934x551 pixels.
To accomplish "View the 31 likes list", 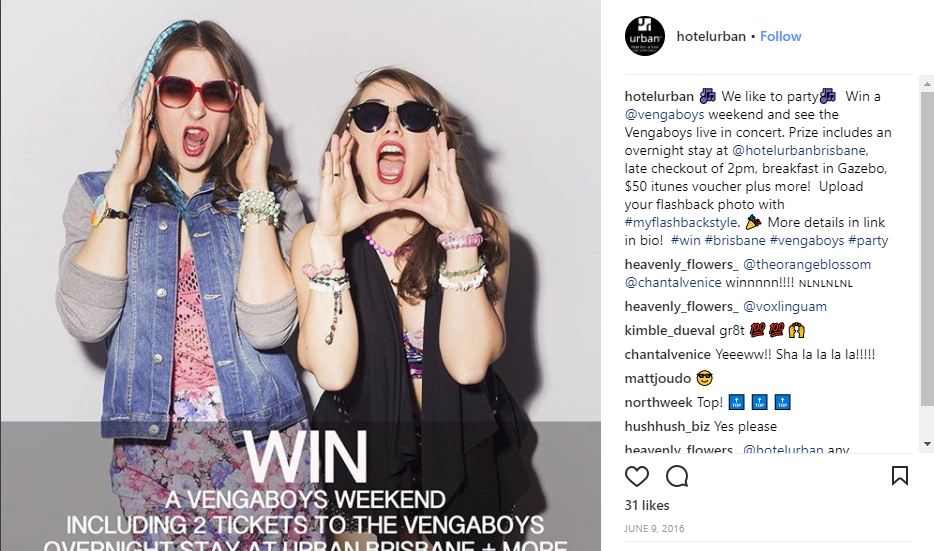I will [x=647, y=505].
